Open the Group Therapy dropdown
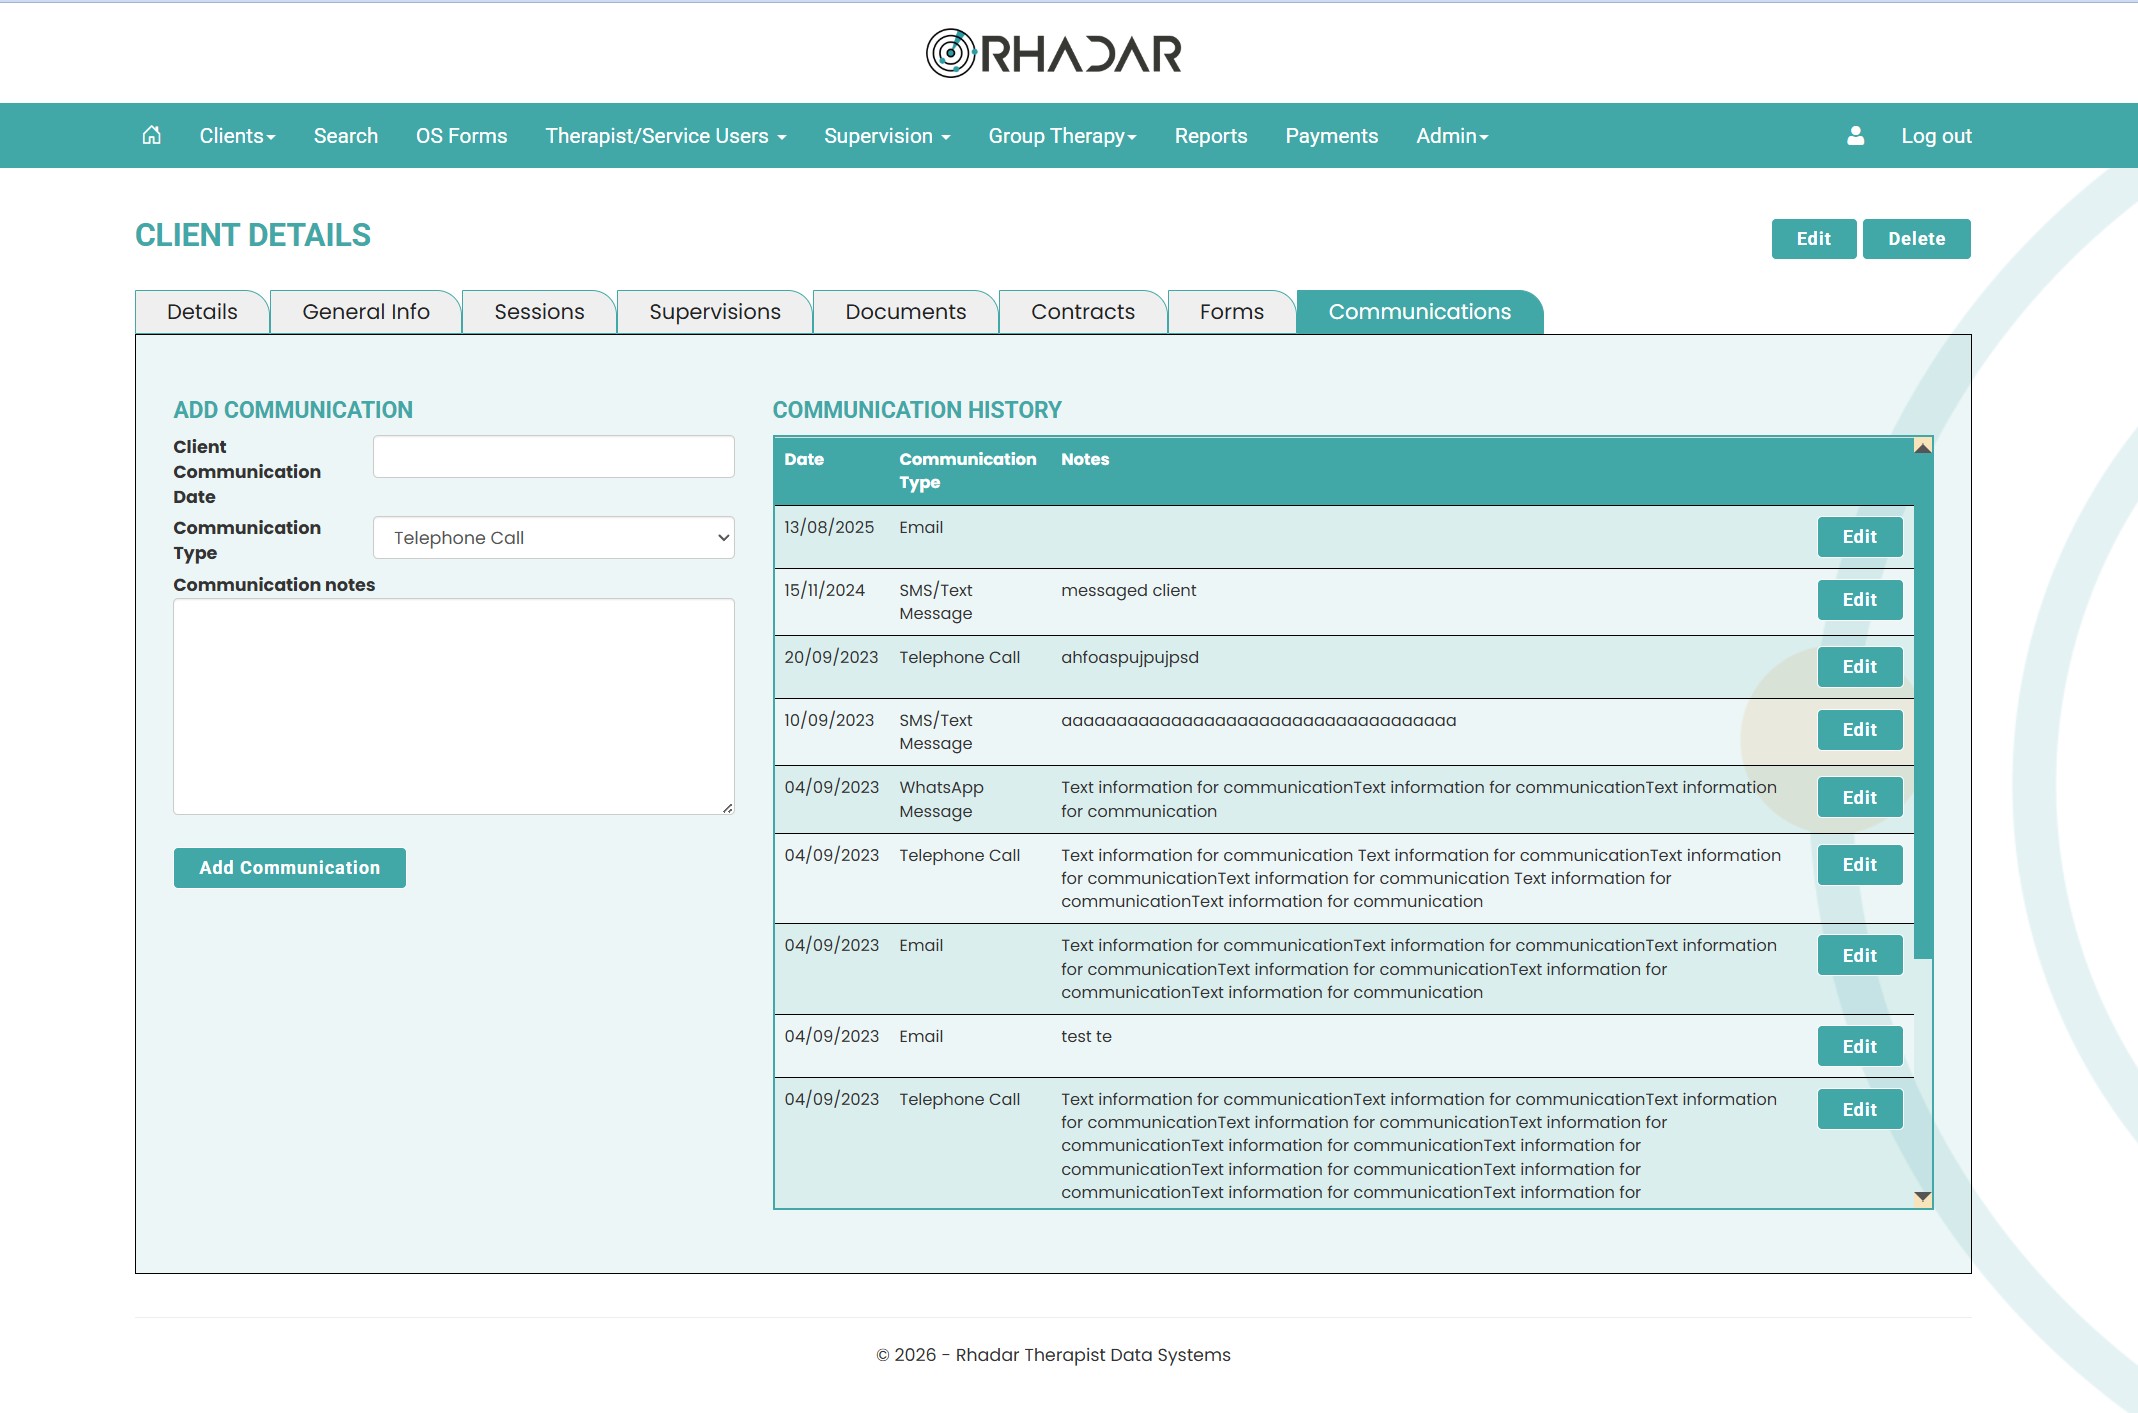 point(1062,136)
